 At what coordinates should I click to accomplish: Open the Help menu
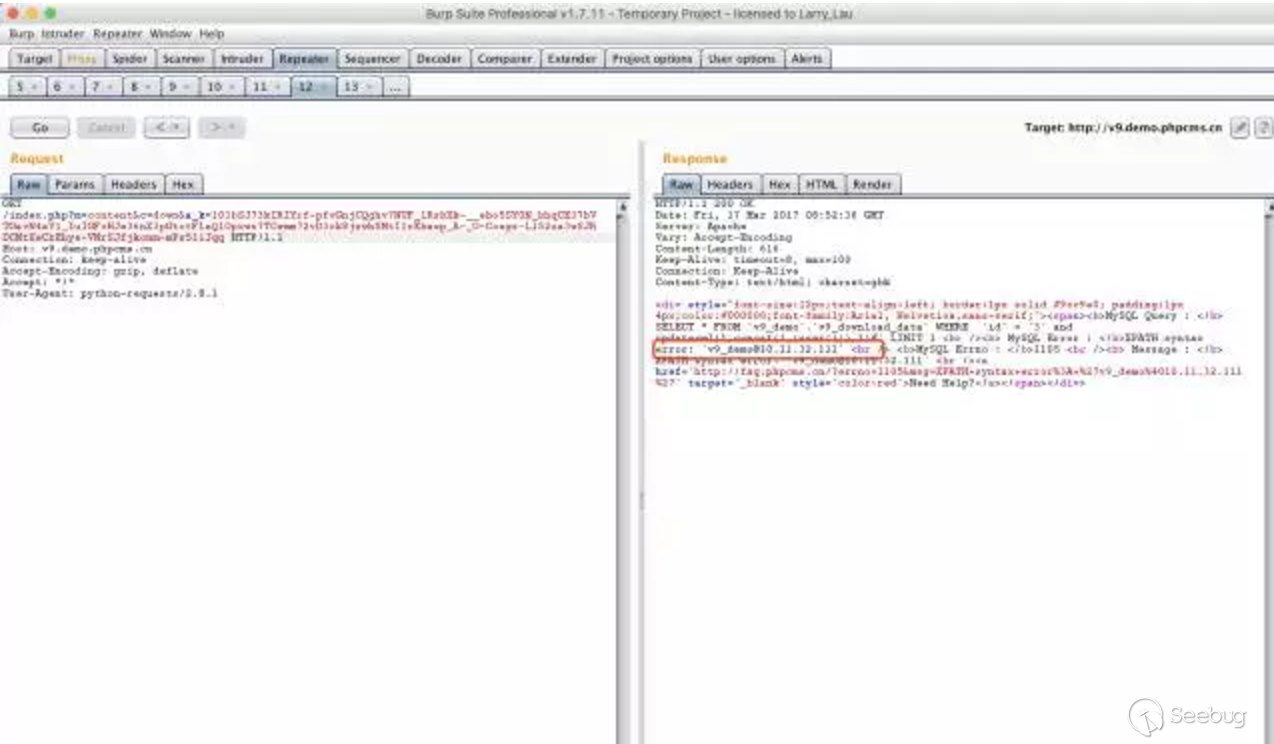pos(211,33)
